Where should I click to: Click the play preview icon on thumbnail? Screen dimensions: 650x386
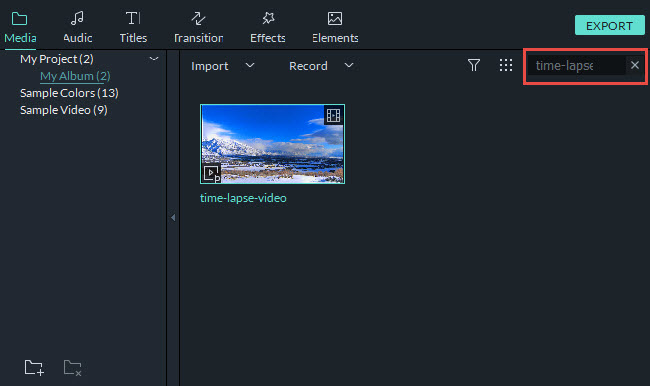click(x=211, y=173)
